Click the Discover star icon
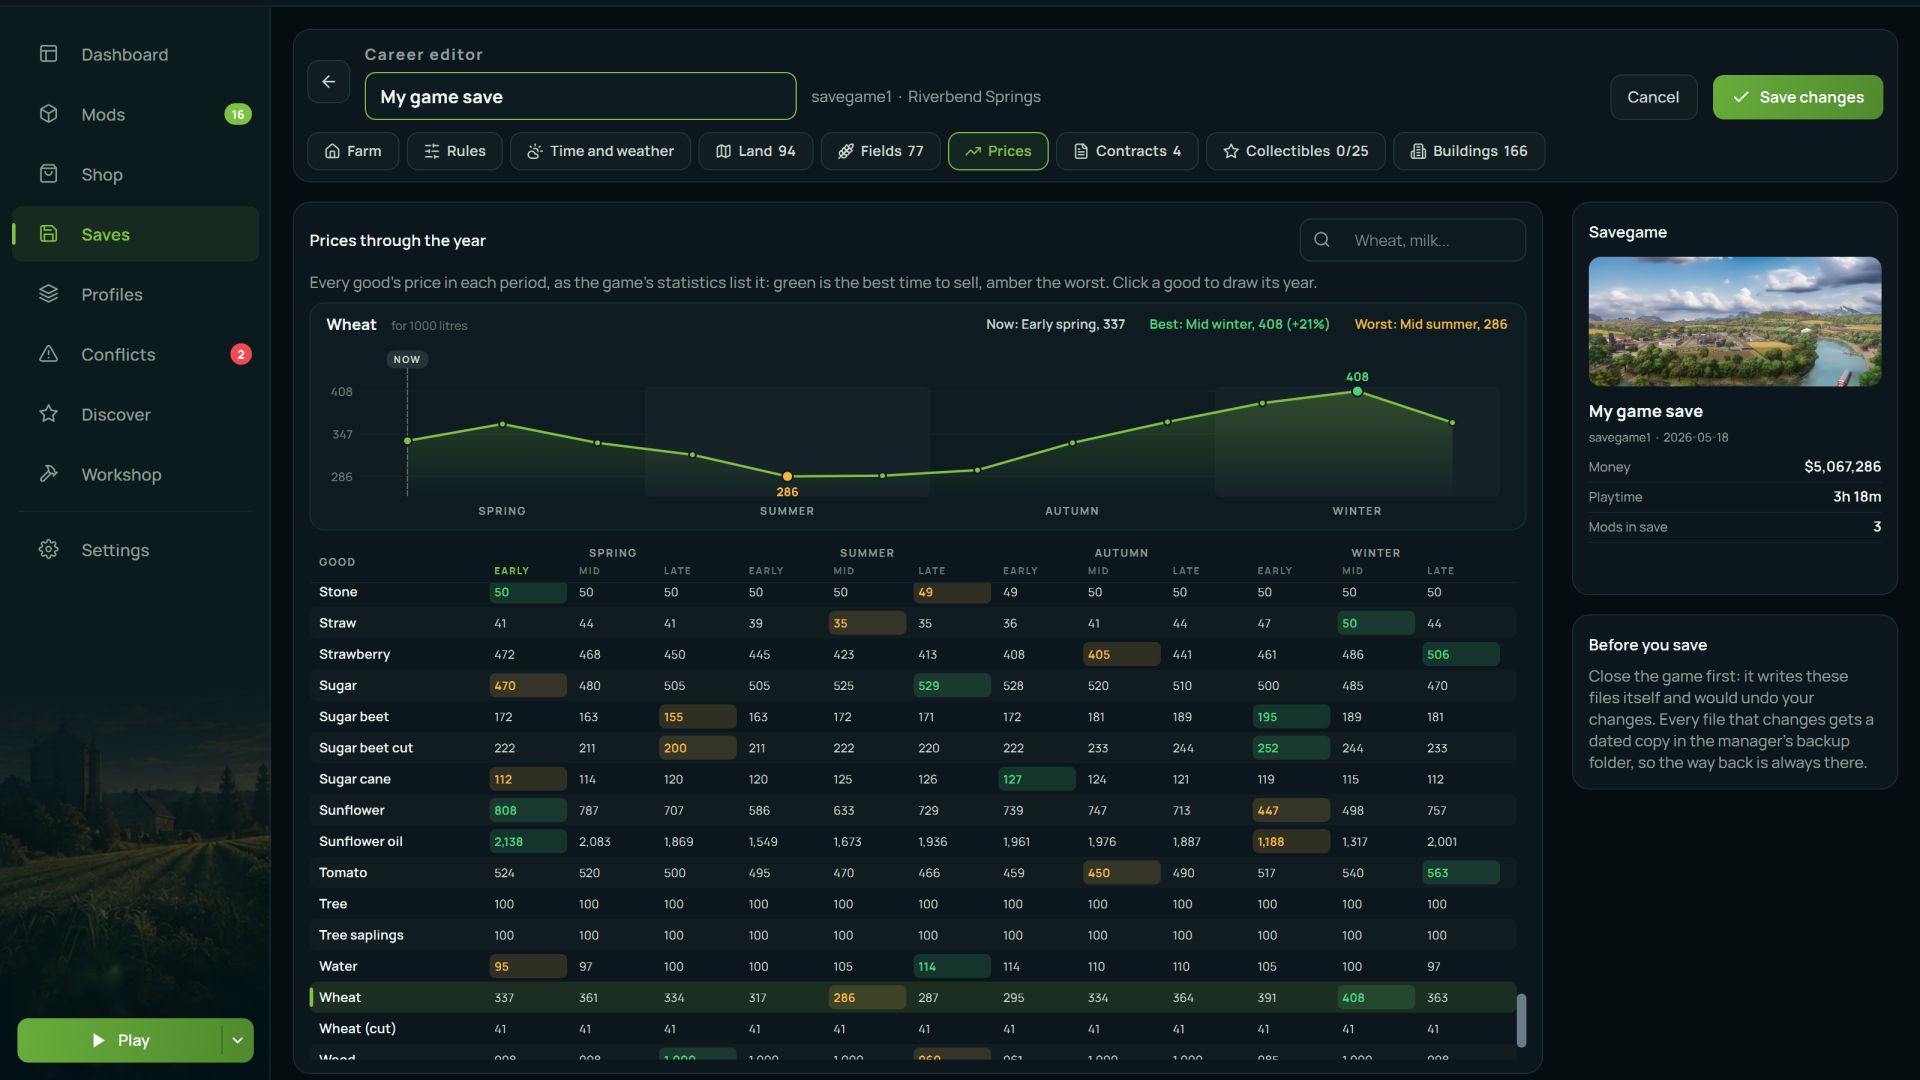This screenshot has width=1920, height=1080. [48, 414]
